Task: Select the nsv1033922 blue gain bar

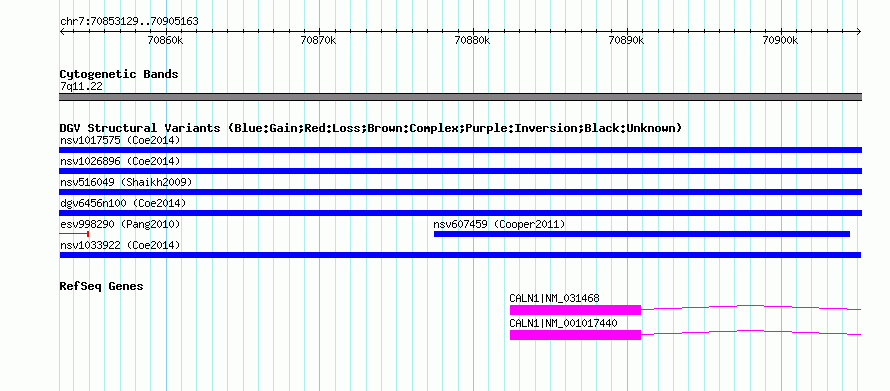Action: click(460, 255)
